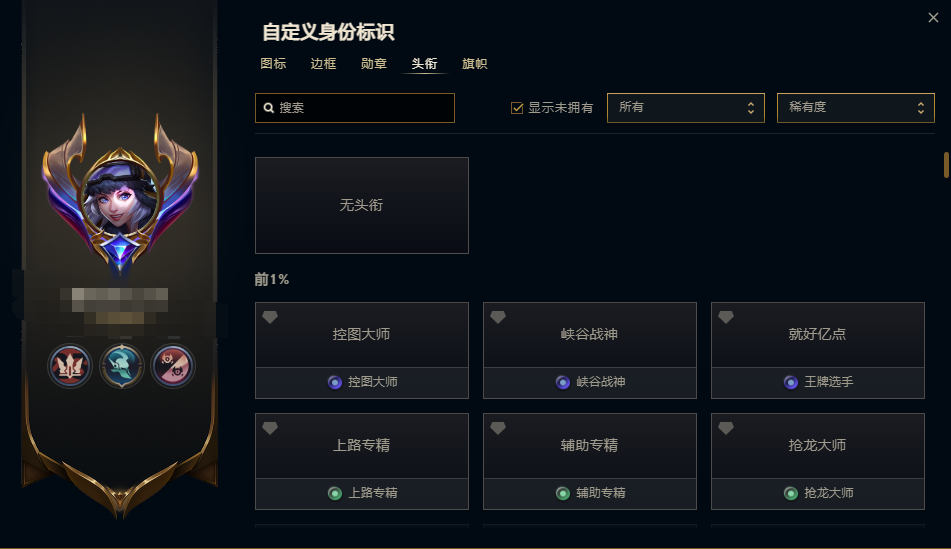Click the summoner avatar with winged crest
This screenshot has width=951, height=549.
pos(120,194)
